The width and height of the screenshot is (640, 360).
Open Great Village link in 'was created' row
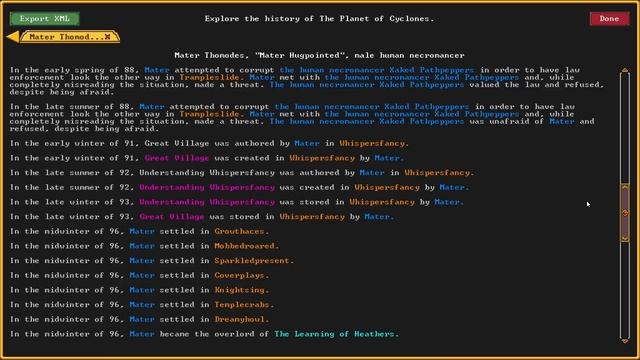177,158
